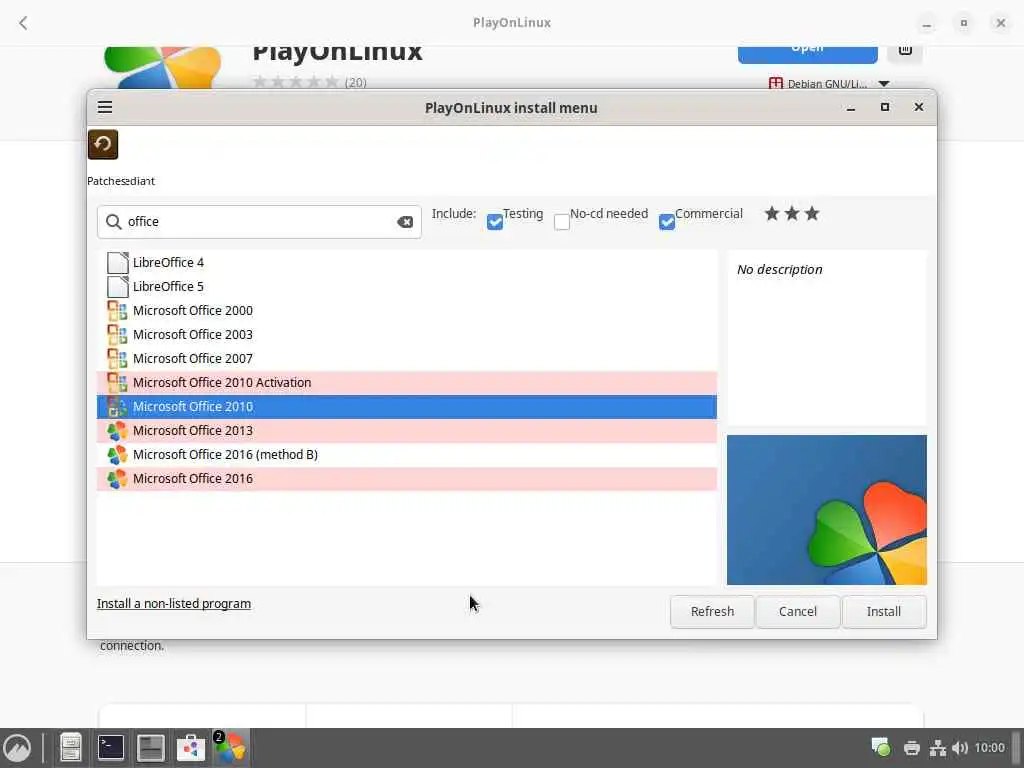This screenshot has height=768, width=1024.
Task: Click the Refresh button
Action: point(712,612)
